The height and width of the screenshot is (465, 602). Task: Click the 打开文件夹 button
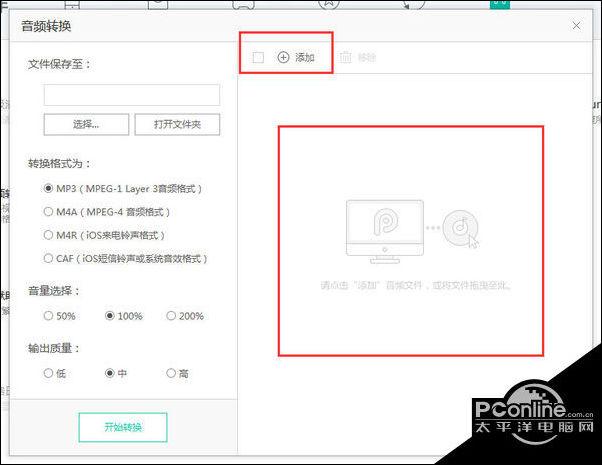click(x=177, y=124)
